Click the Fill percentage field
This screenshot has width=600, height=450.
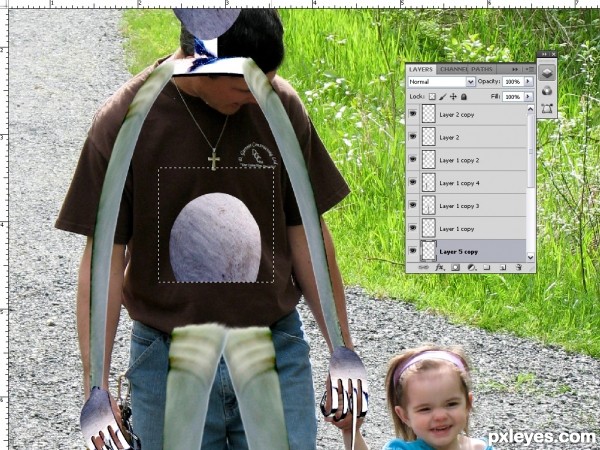(513, 96)
